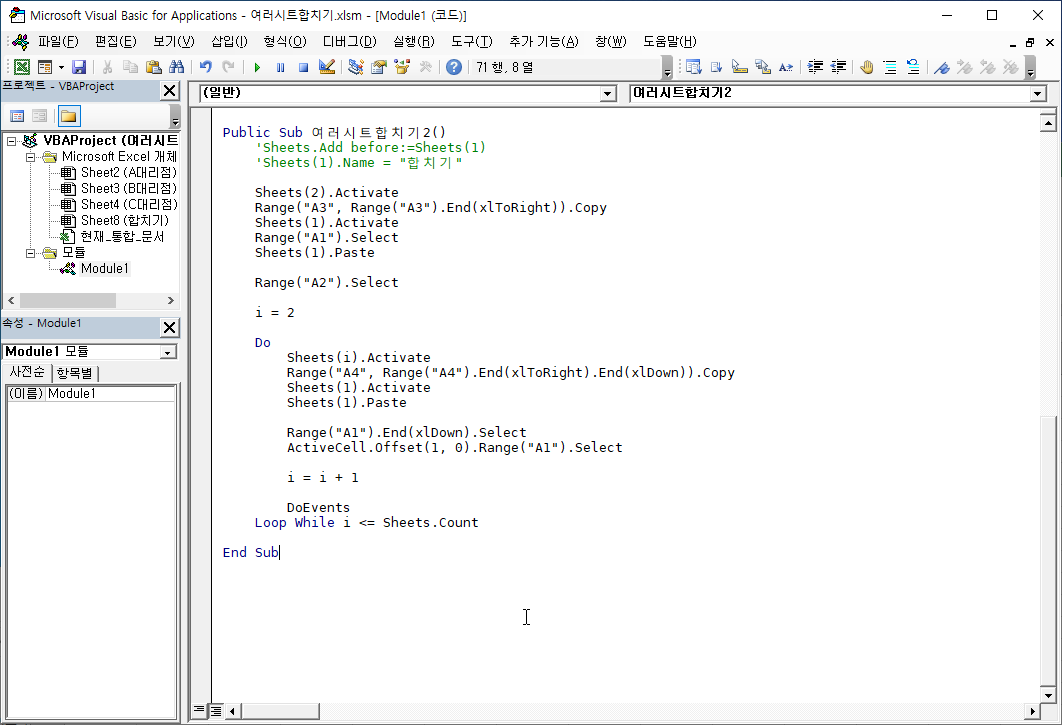The width and height of the screenshot is (1062, 725).
Task: Select Sheet2 (A대리점) in project tree
Action: (128, 172)
